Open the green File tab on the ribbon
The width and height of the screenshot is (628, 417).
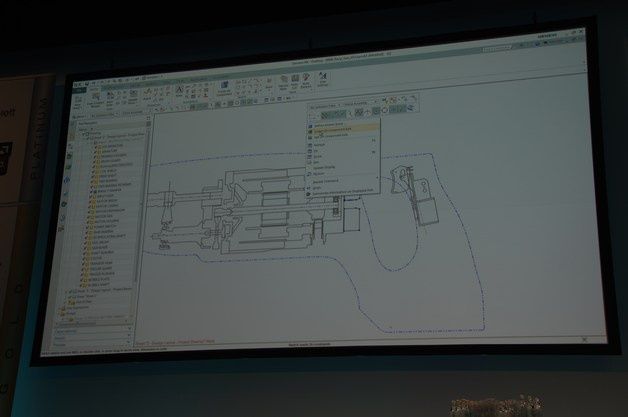(80, 91)
